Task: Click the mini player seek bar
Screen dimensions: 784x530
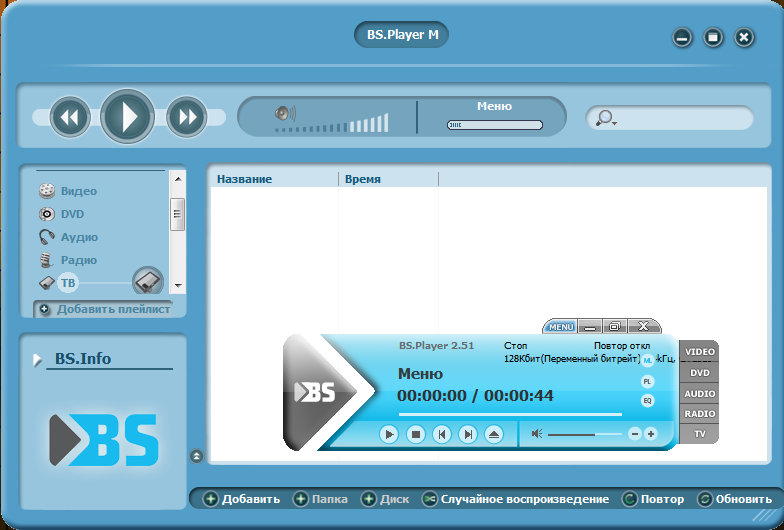Action: click(510, 414)
